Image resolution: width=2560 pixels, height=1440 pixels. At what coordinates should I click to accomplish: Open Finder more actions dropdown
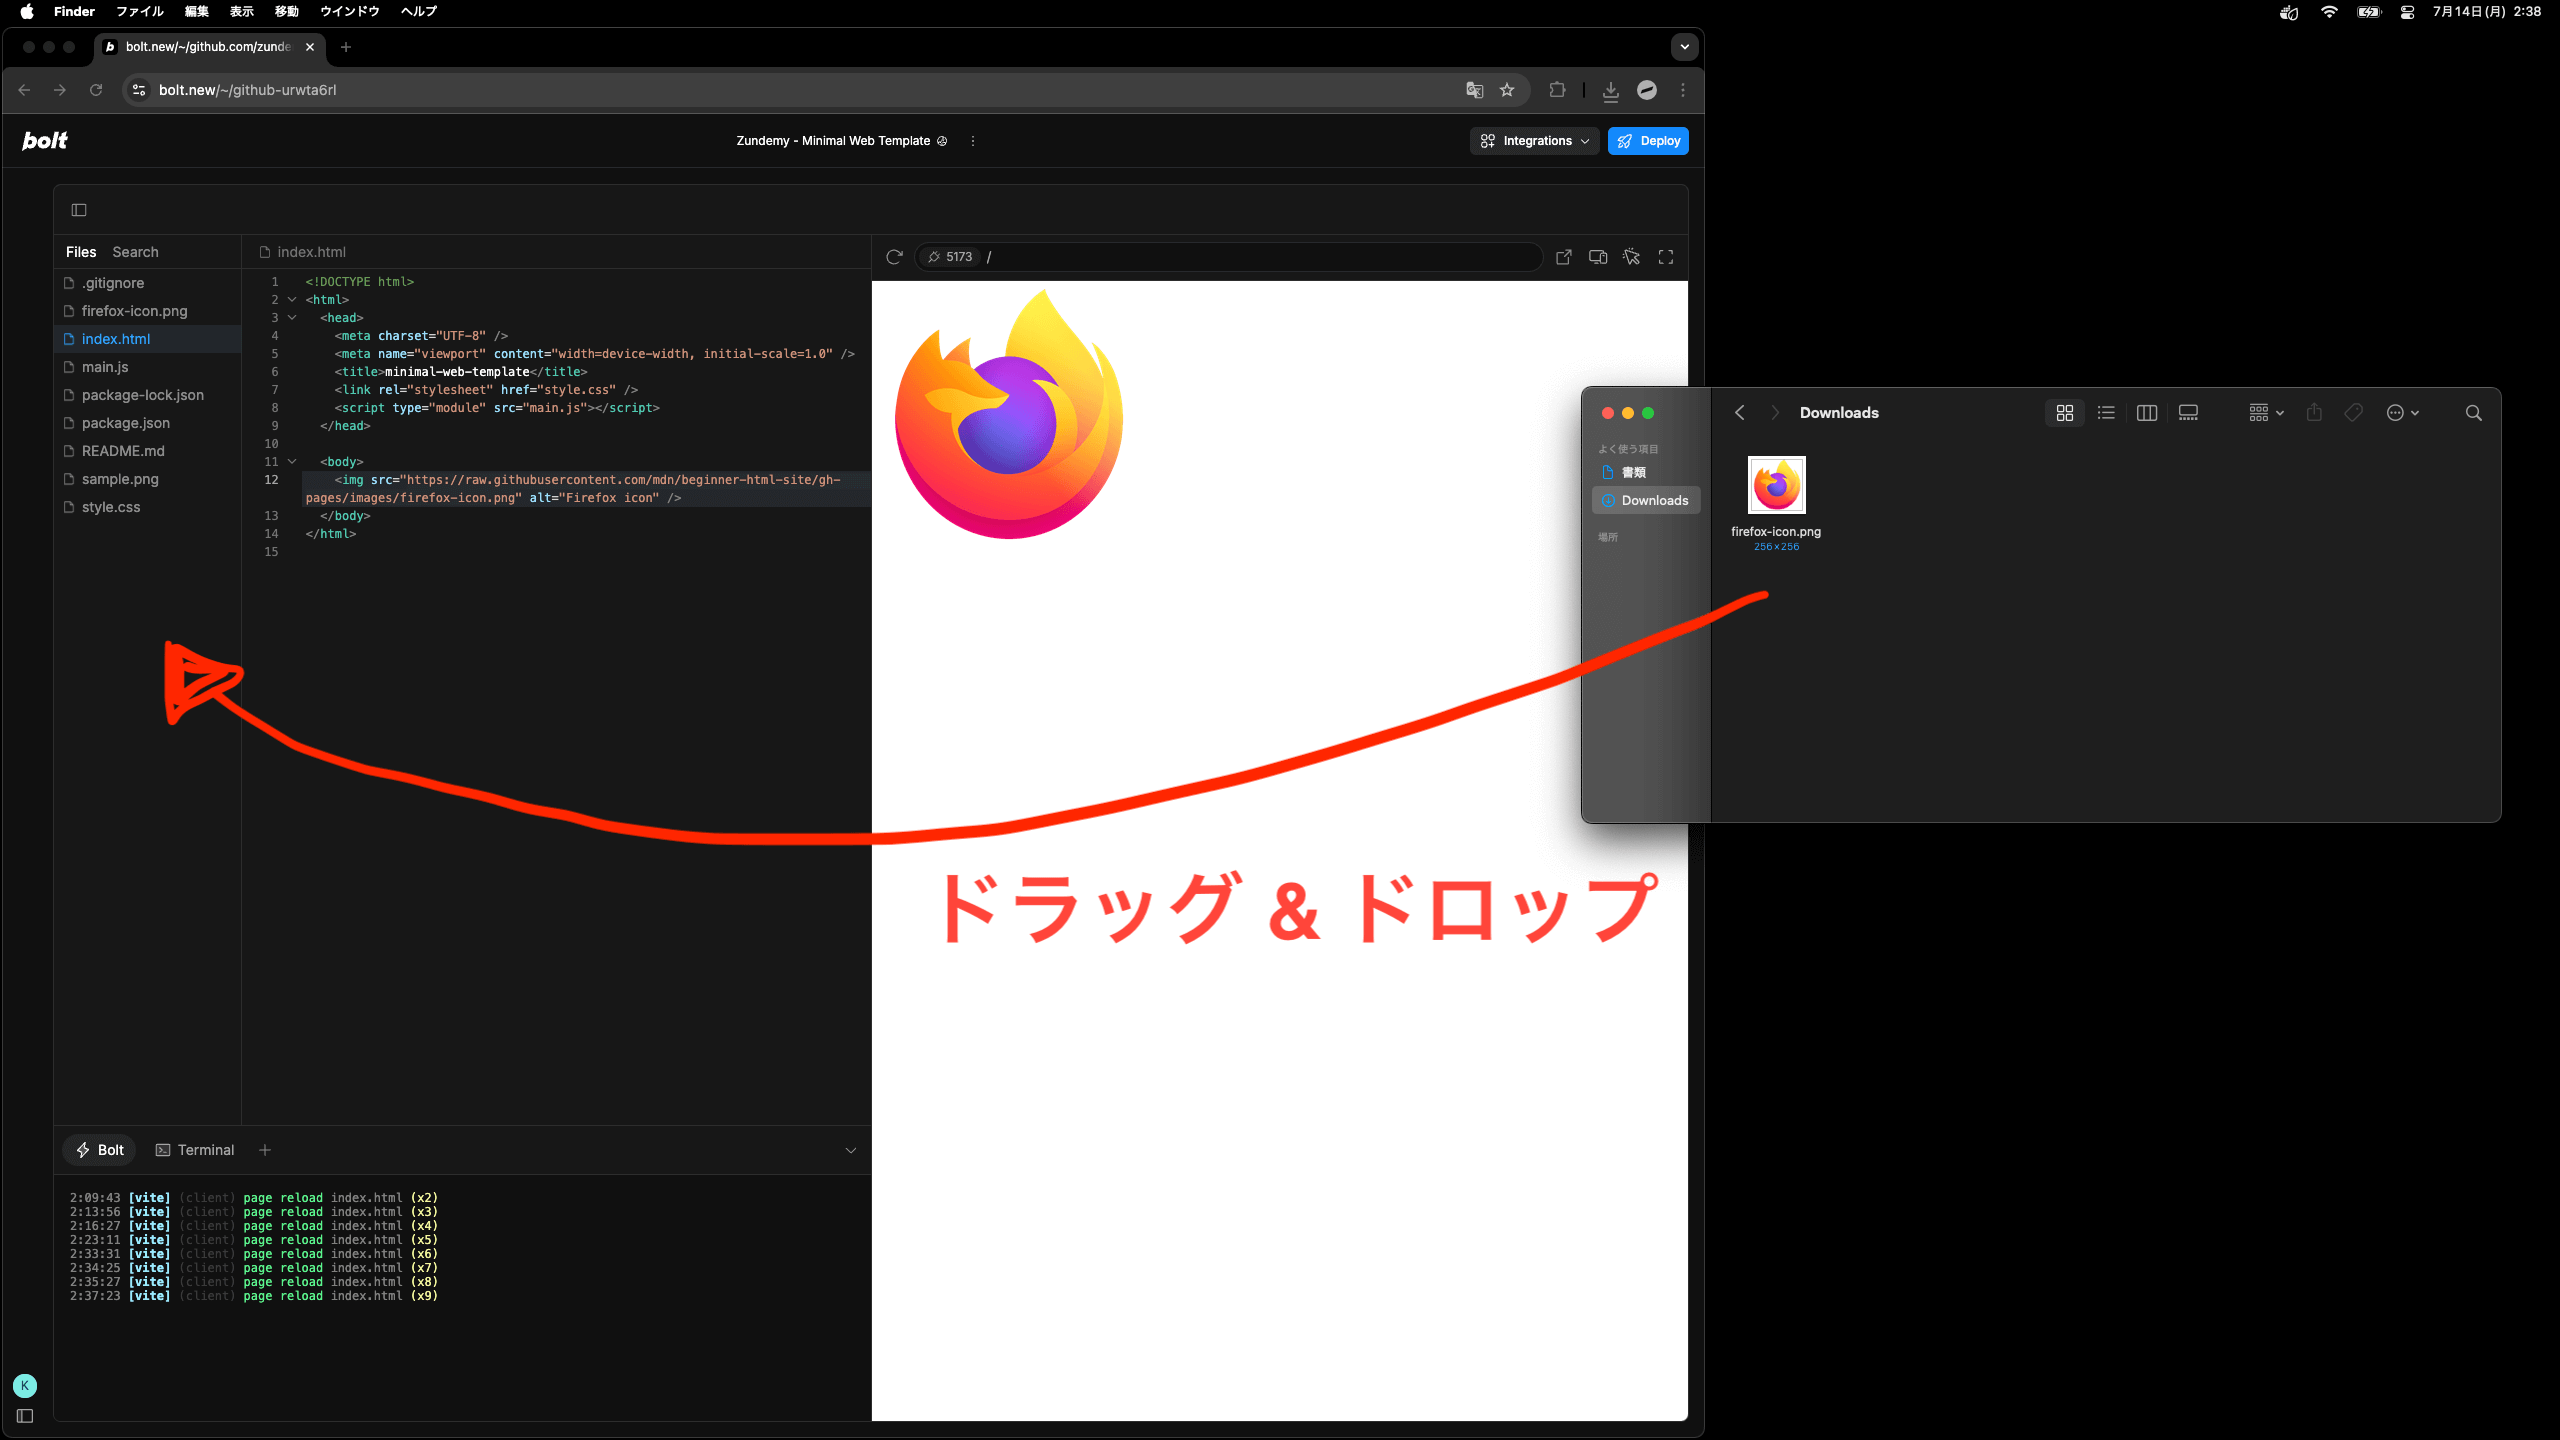click(x=2402, y=413)
